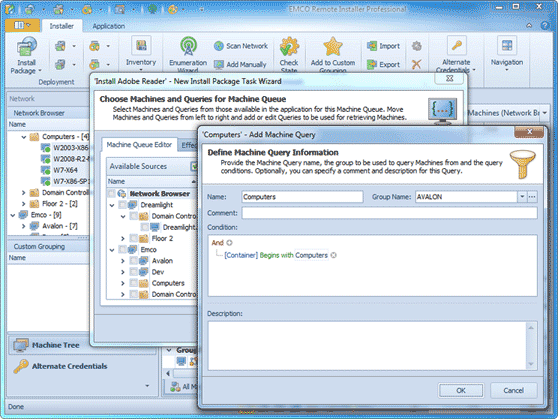Open the Install Package dropdown arrow
Image resolution: width=558 pixels, height=419 pixels.
[40, 71]
